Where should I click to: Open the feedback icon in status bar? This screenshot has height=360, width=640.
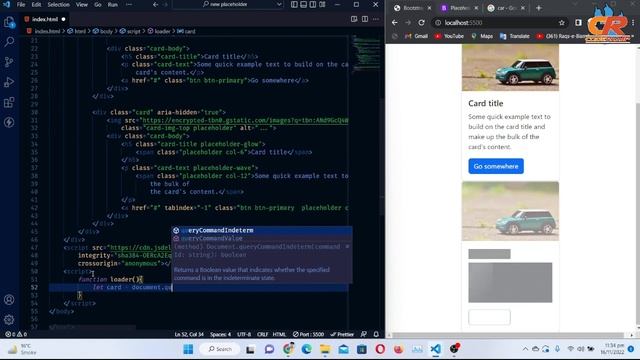coord(364,334)
